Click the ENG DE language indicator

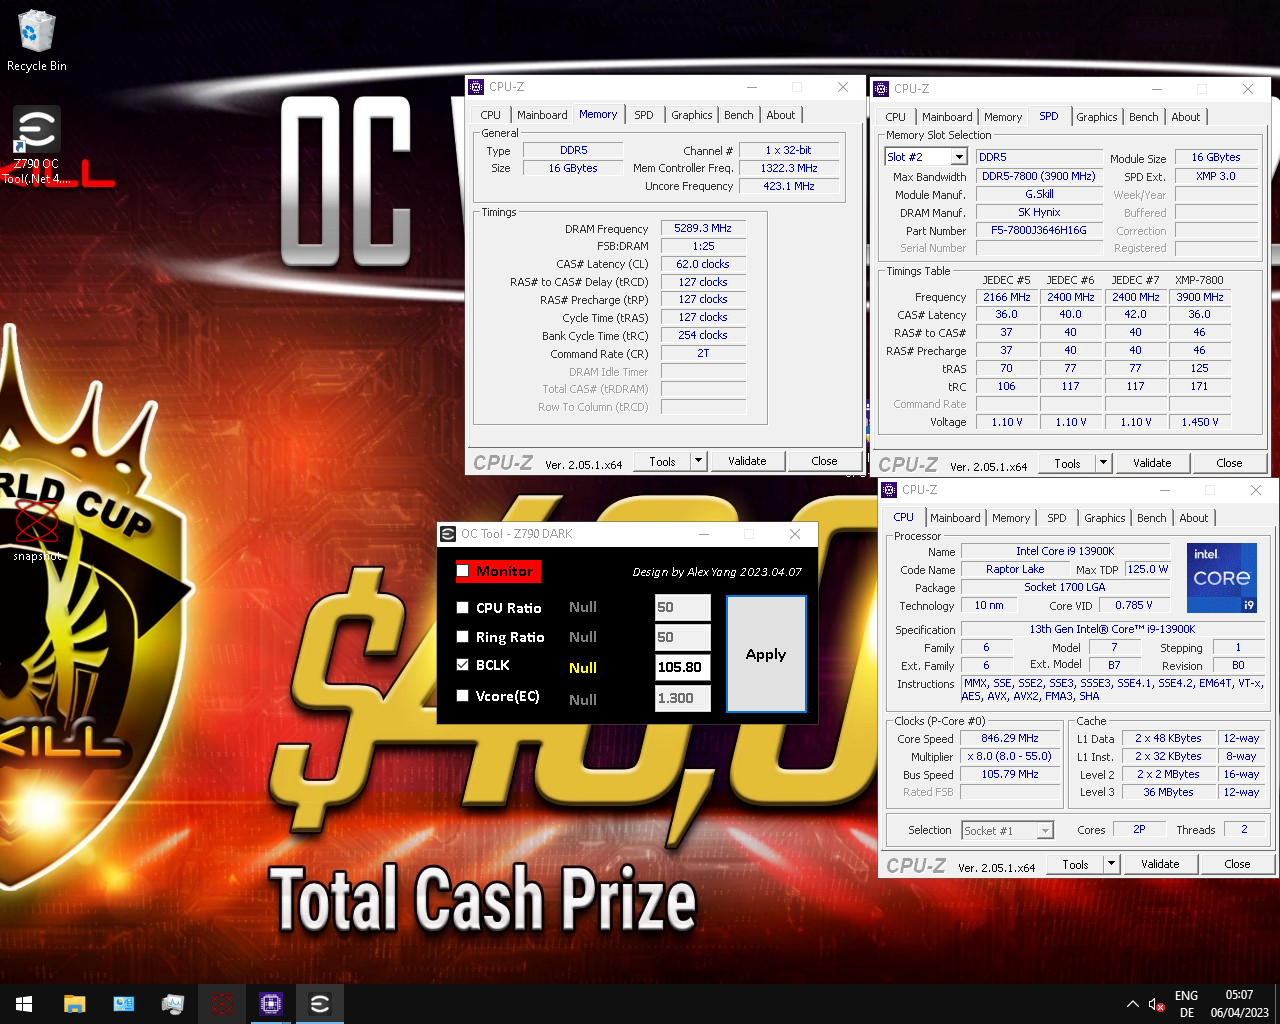[x=1187, y=1004]
